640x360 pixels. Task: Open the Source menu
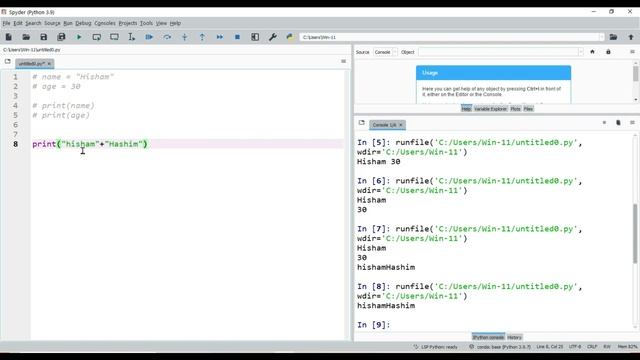pos(52,23)
